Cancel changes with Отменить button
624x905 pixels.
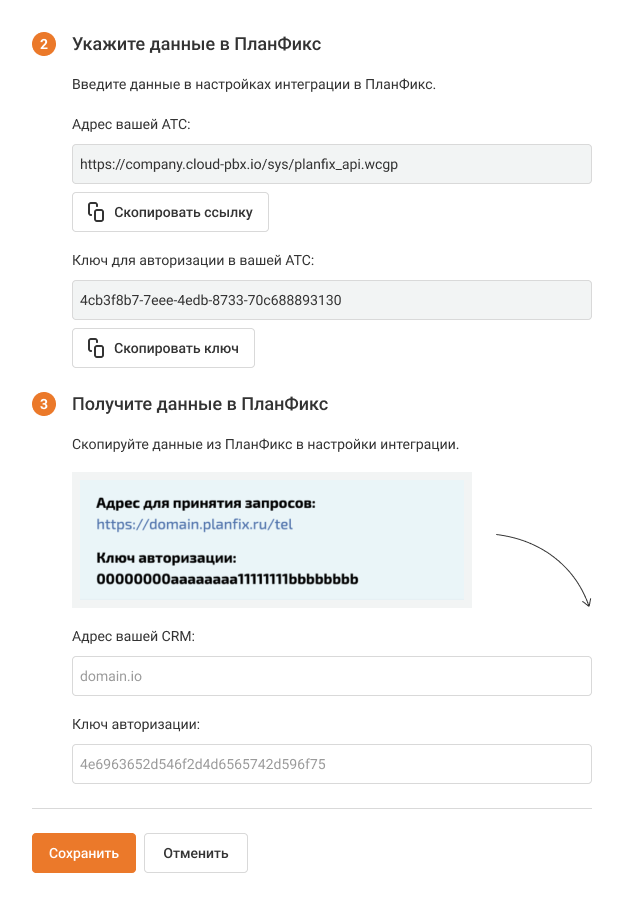tap(196, 853)
